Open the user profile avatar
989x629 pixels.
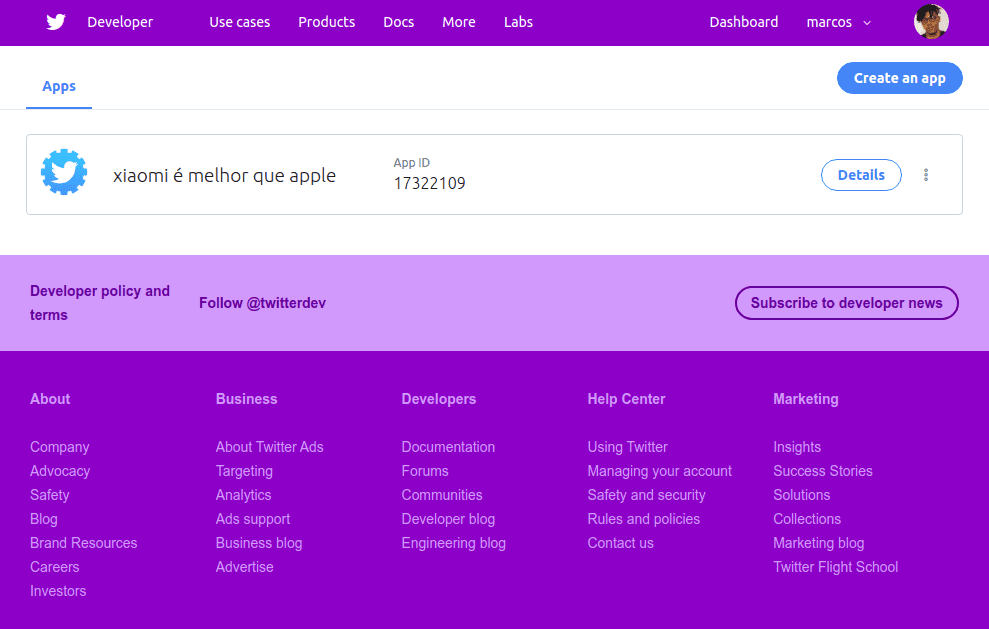pos(931,22)
